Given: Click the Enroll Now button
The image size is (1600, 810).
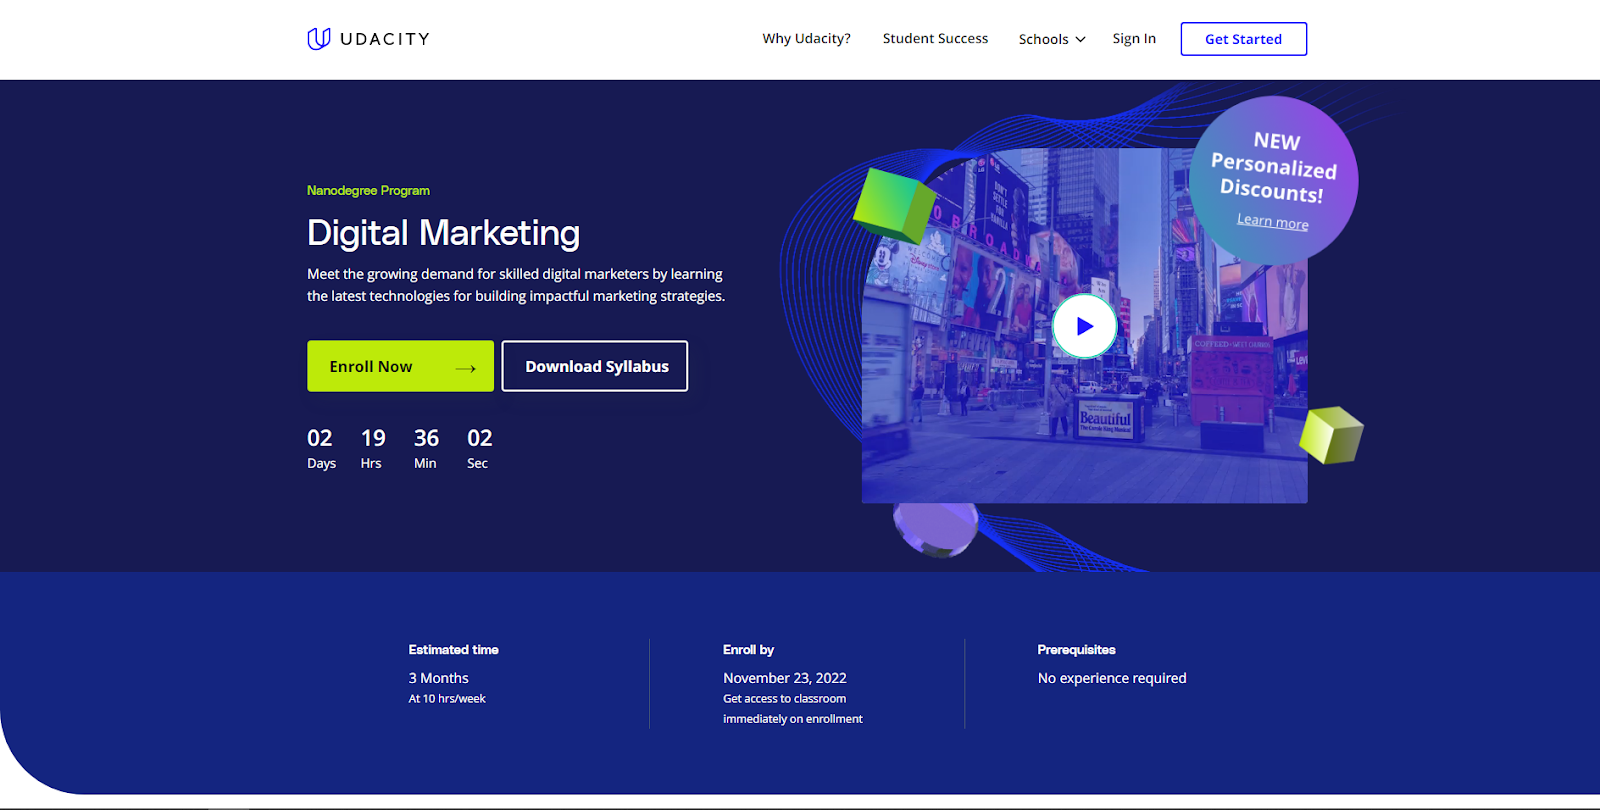Looking at the screenshot, I should pyautogui.click(x=400, y=366).
